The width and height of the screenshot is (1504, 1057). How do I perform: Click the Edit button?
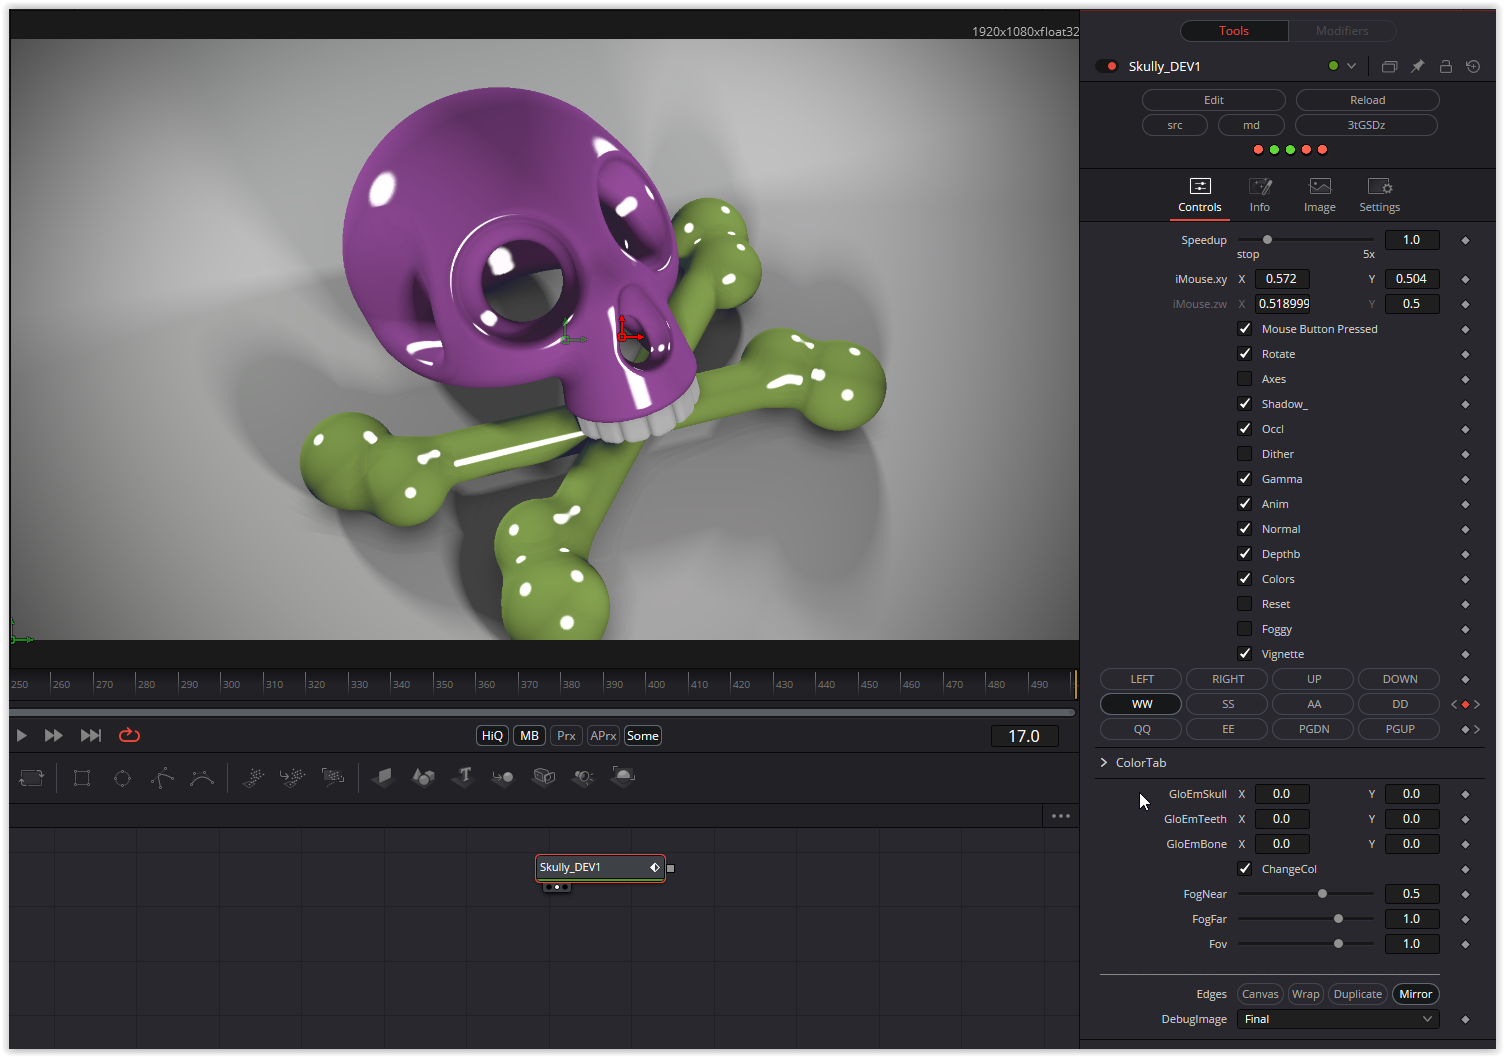1214,100
